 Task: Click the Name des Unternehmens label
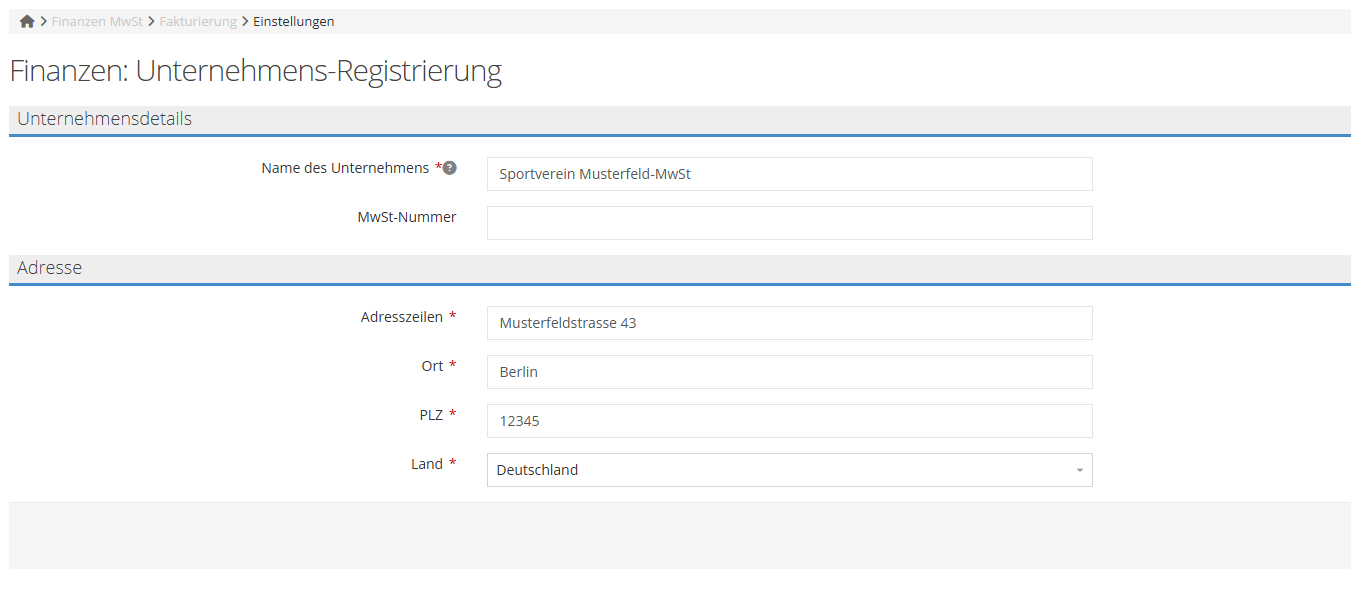point(345,168)
